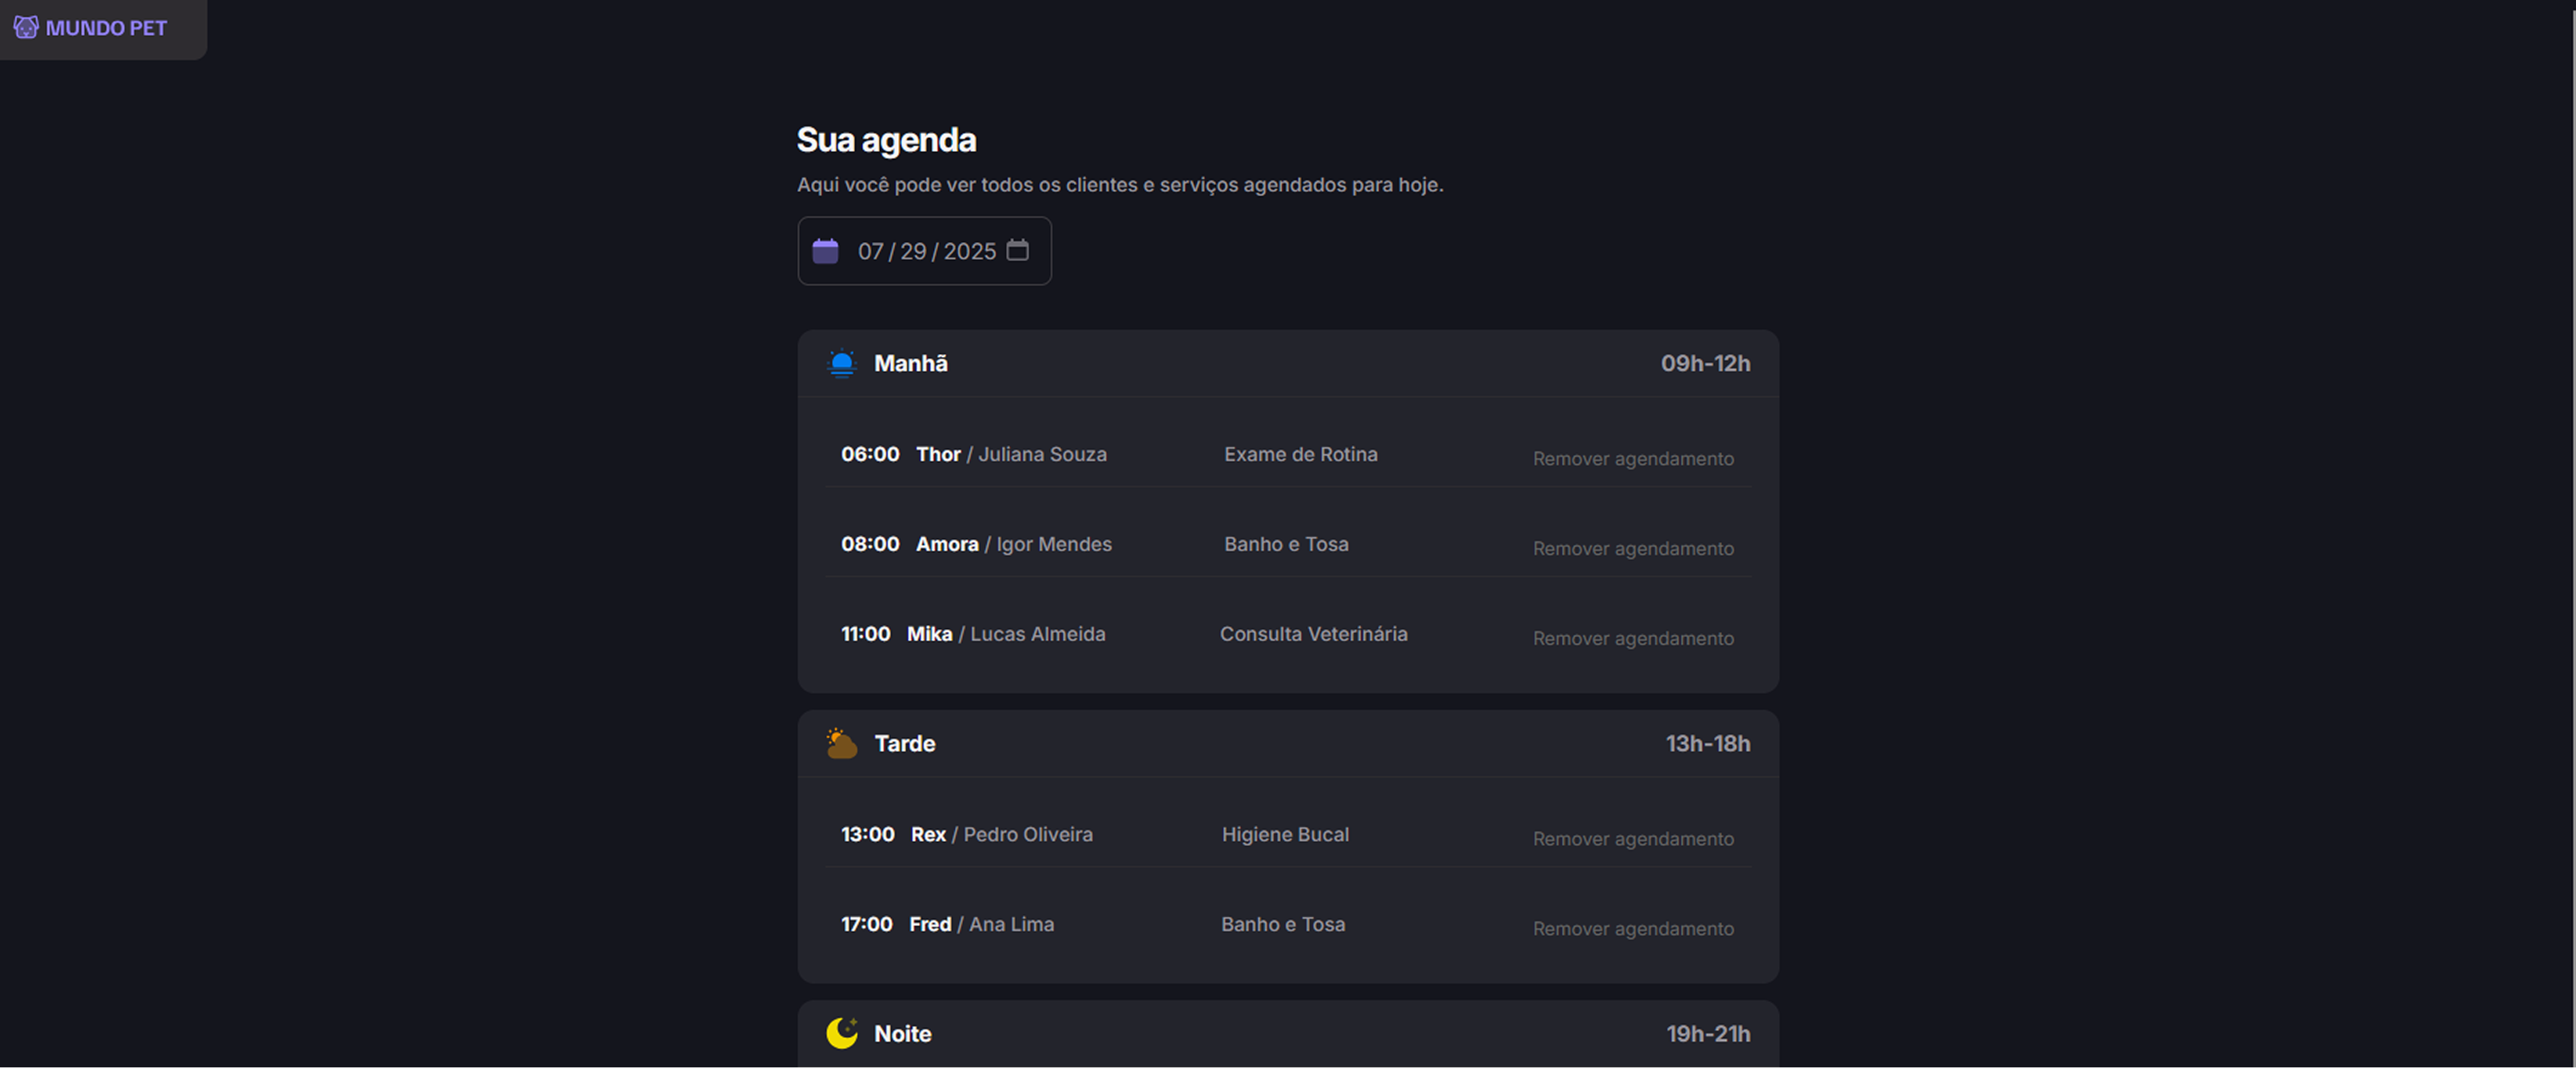
Task: Open the date picker calendar icon
Action: [1017, 250]
